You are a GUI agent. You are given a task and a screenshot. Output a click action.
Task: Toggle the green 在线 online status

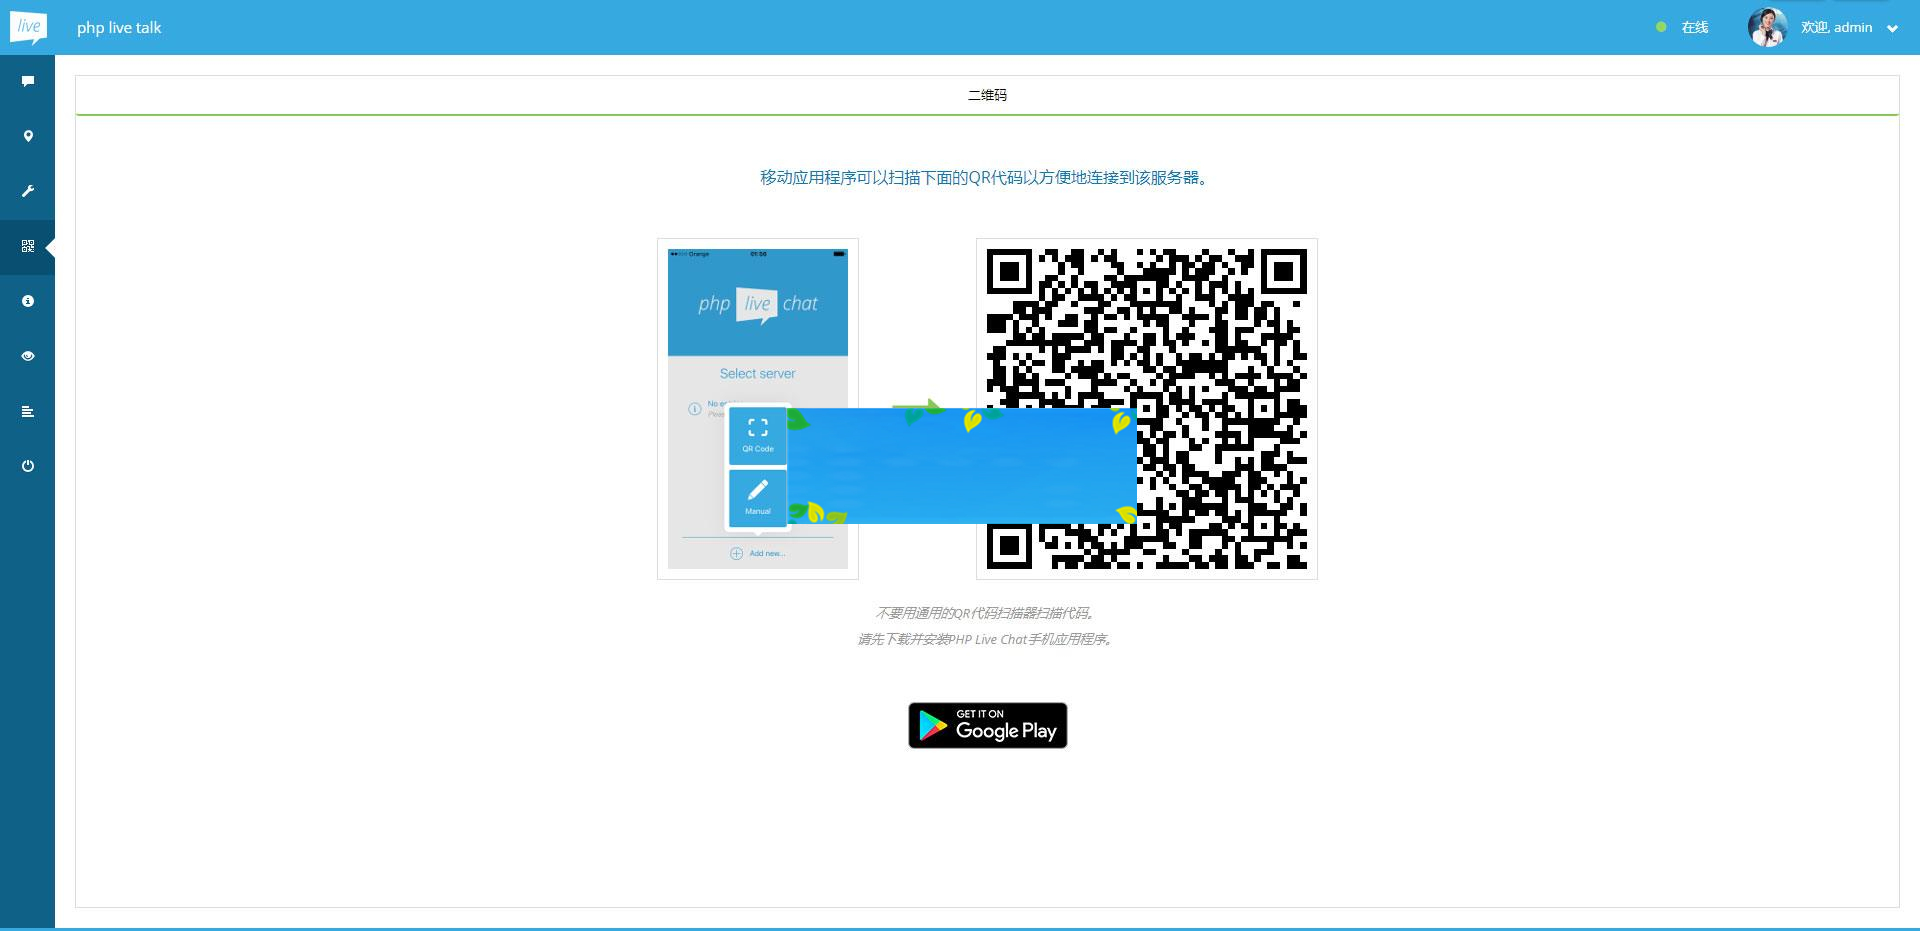1683,27
